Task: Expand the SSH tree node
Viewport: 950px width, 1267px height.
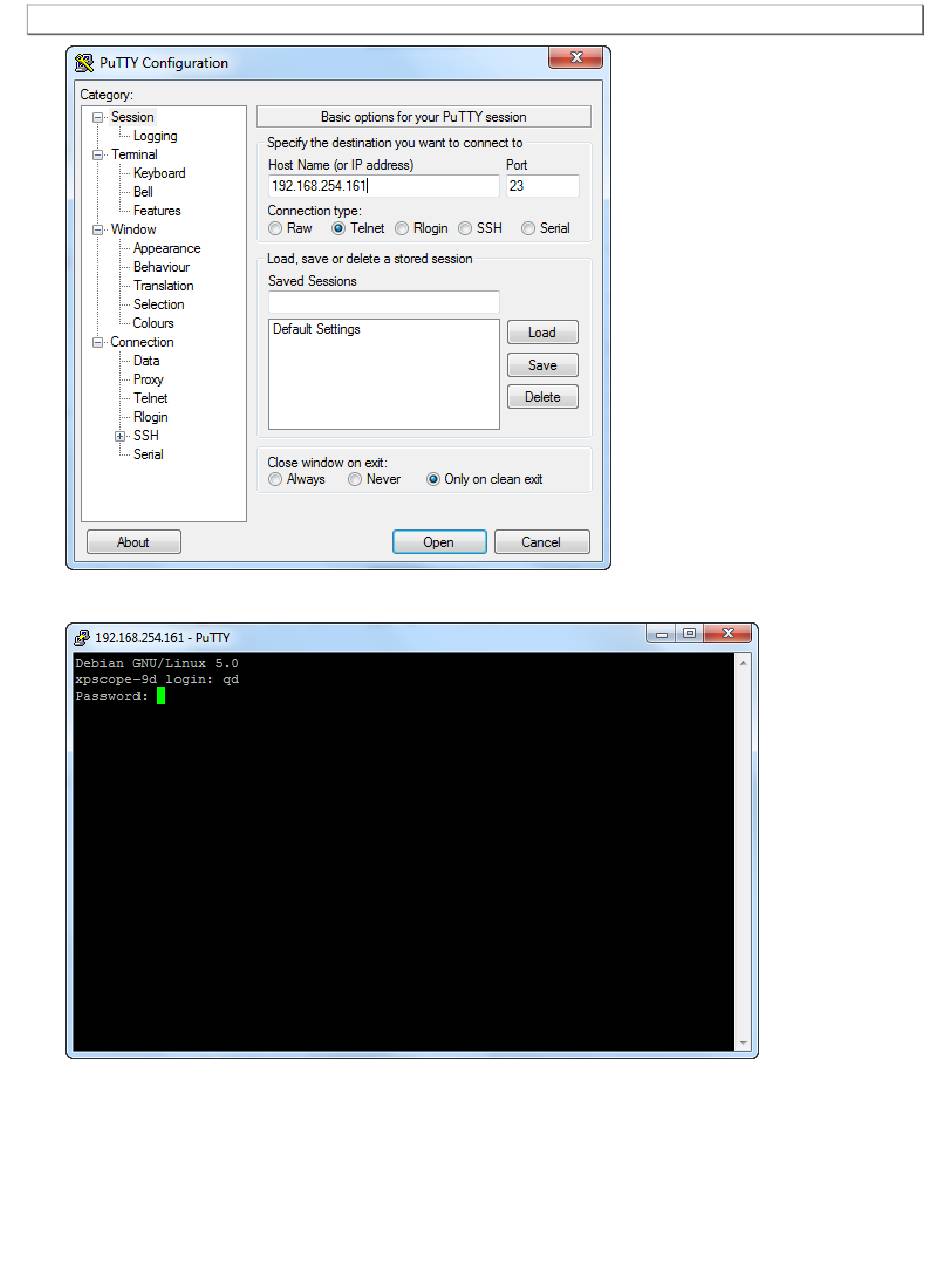Action: click(x=121, y=436)
